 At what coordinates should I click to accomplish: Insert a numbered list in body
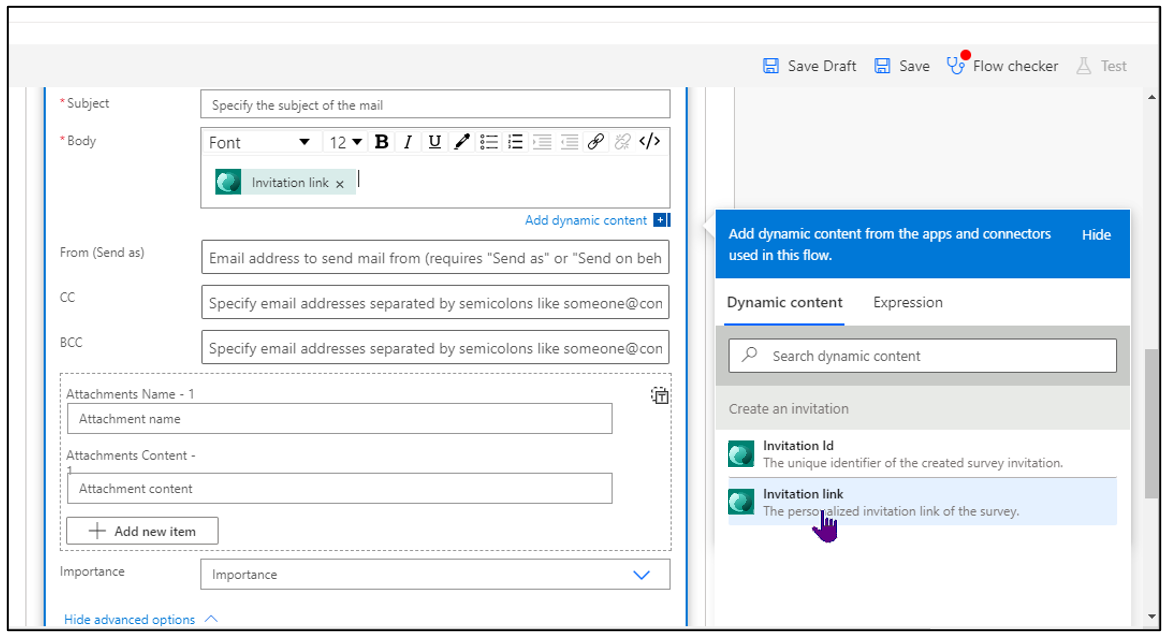pyautogui.click(x=515, y=142)
